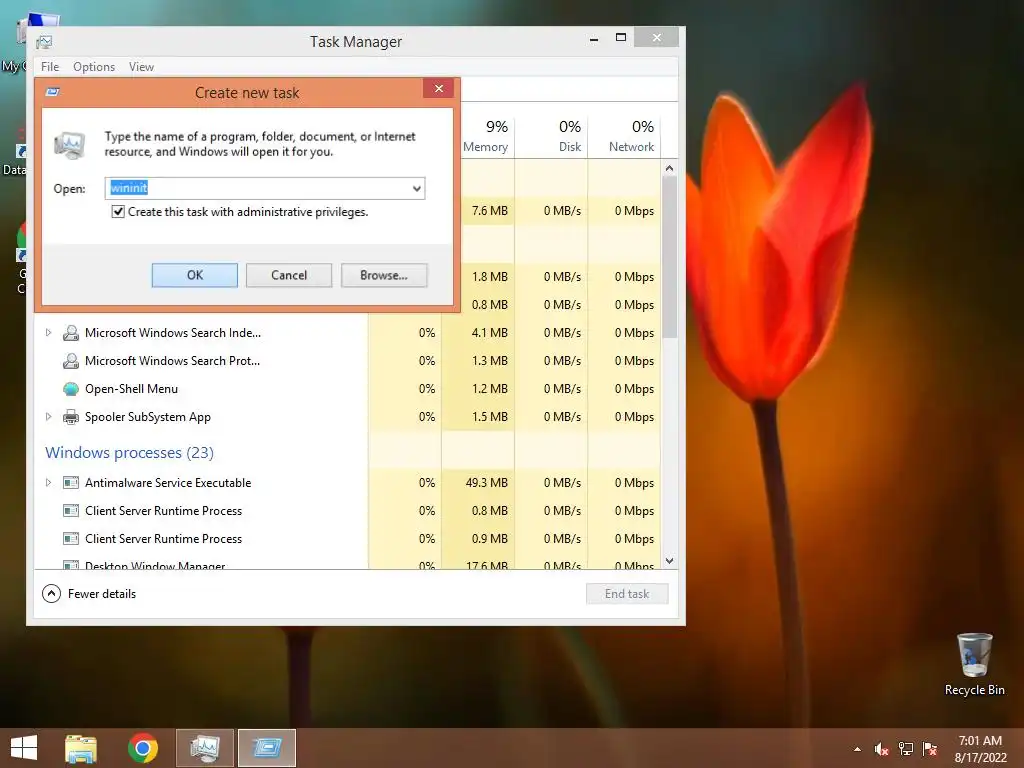Click the muted volume tray icon
Viewport: 1024px width, 768px height.
click(881, 749)
